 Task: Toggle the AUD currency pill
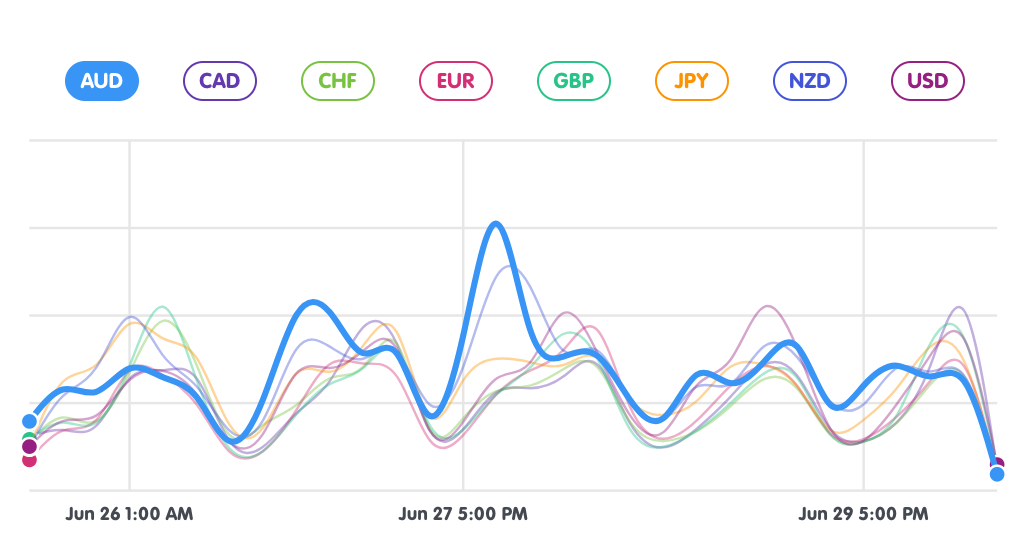click(x=102, y=81)
